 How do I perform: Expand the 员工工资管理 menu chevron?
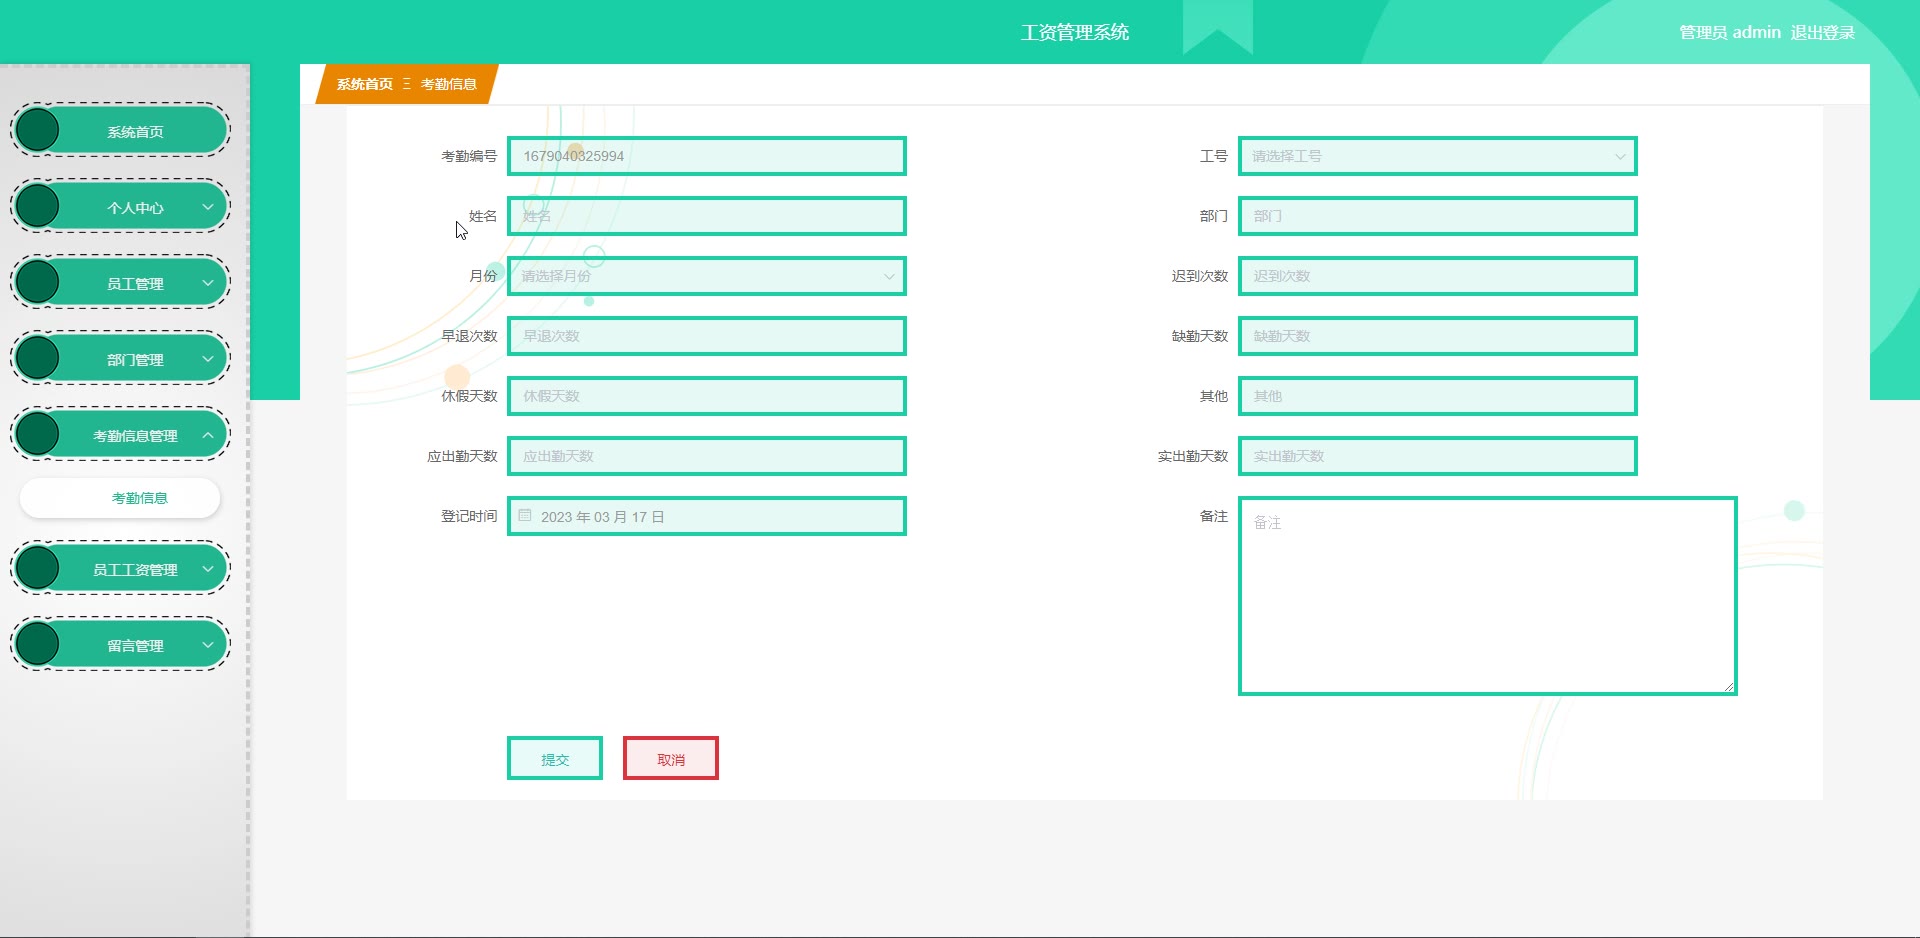(208, 569)
